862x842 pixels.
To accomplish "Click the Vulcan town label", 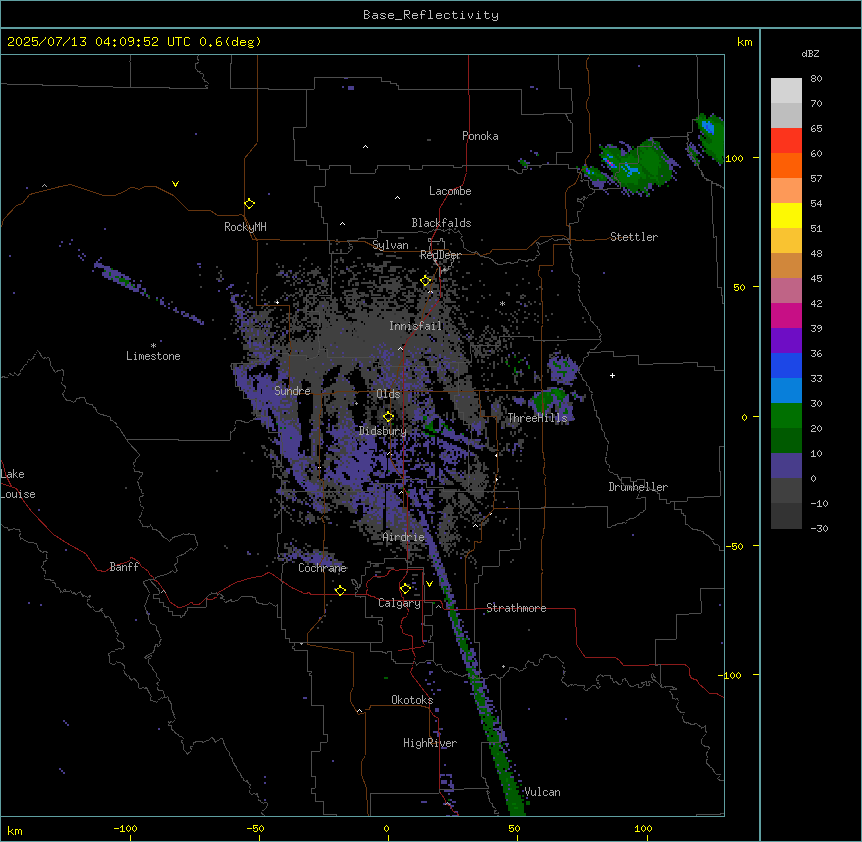I will tap(542, 792).
